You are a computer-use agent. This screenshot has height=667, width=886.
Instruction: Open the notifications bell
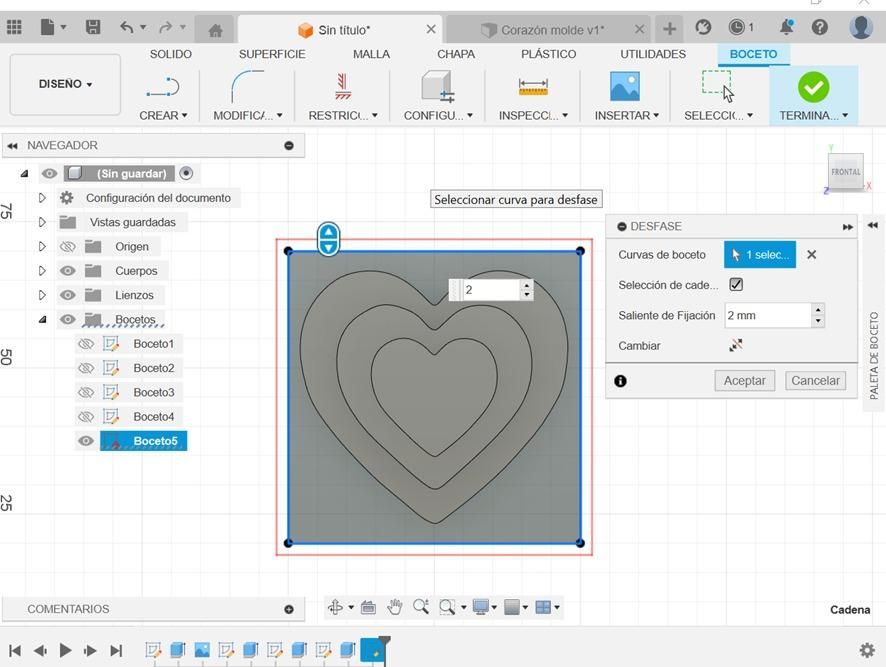click(x=786, y=27)
